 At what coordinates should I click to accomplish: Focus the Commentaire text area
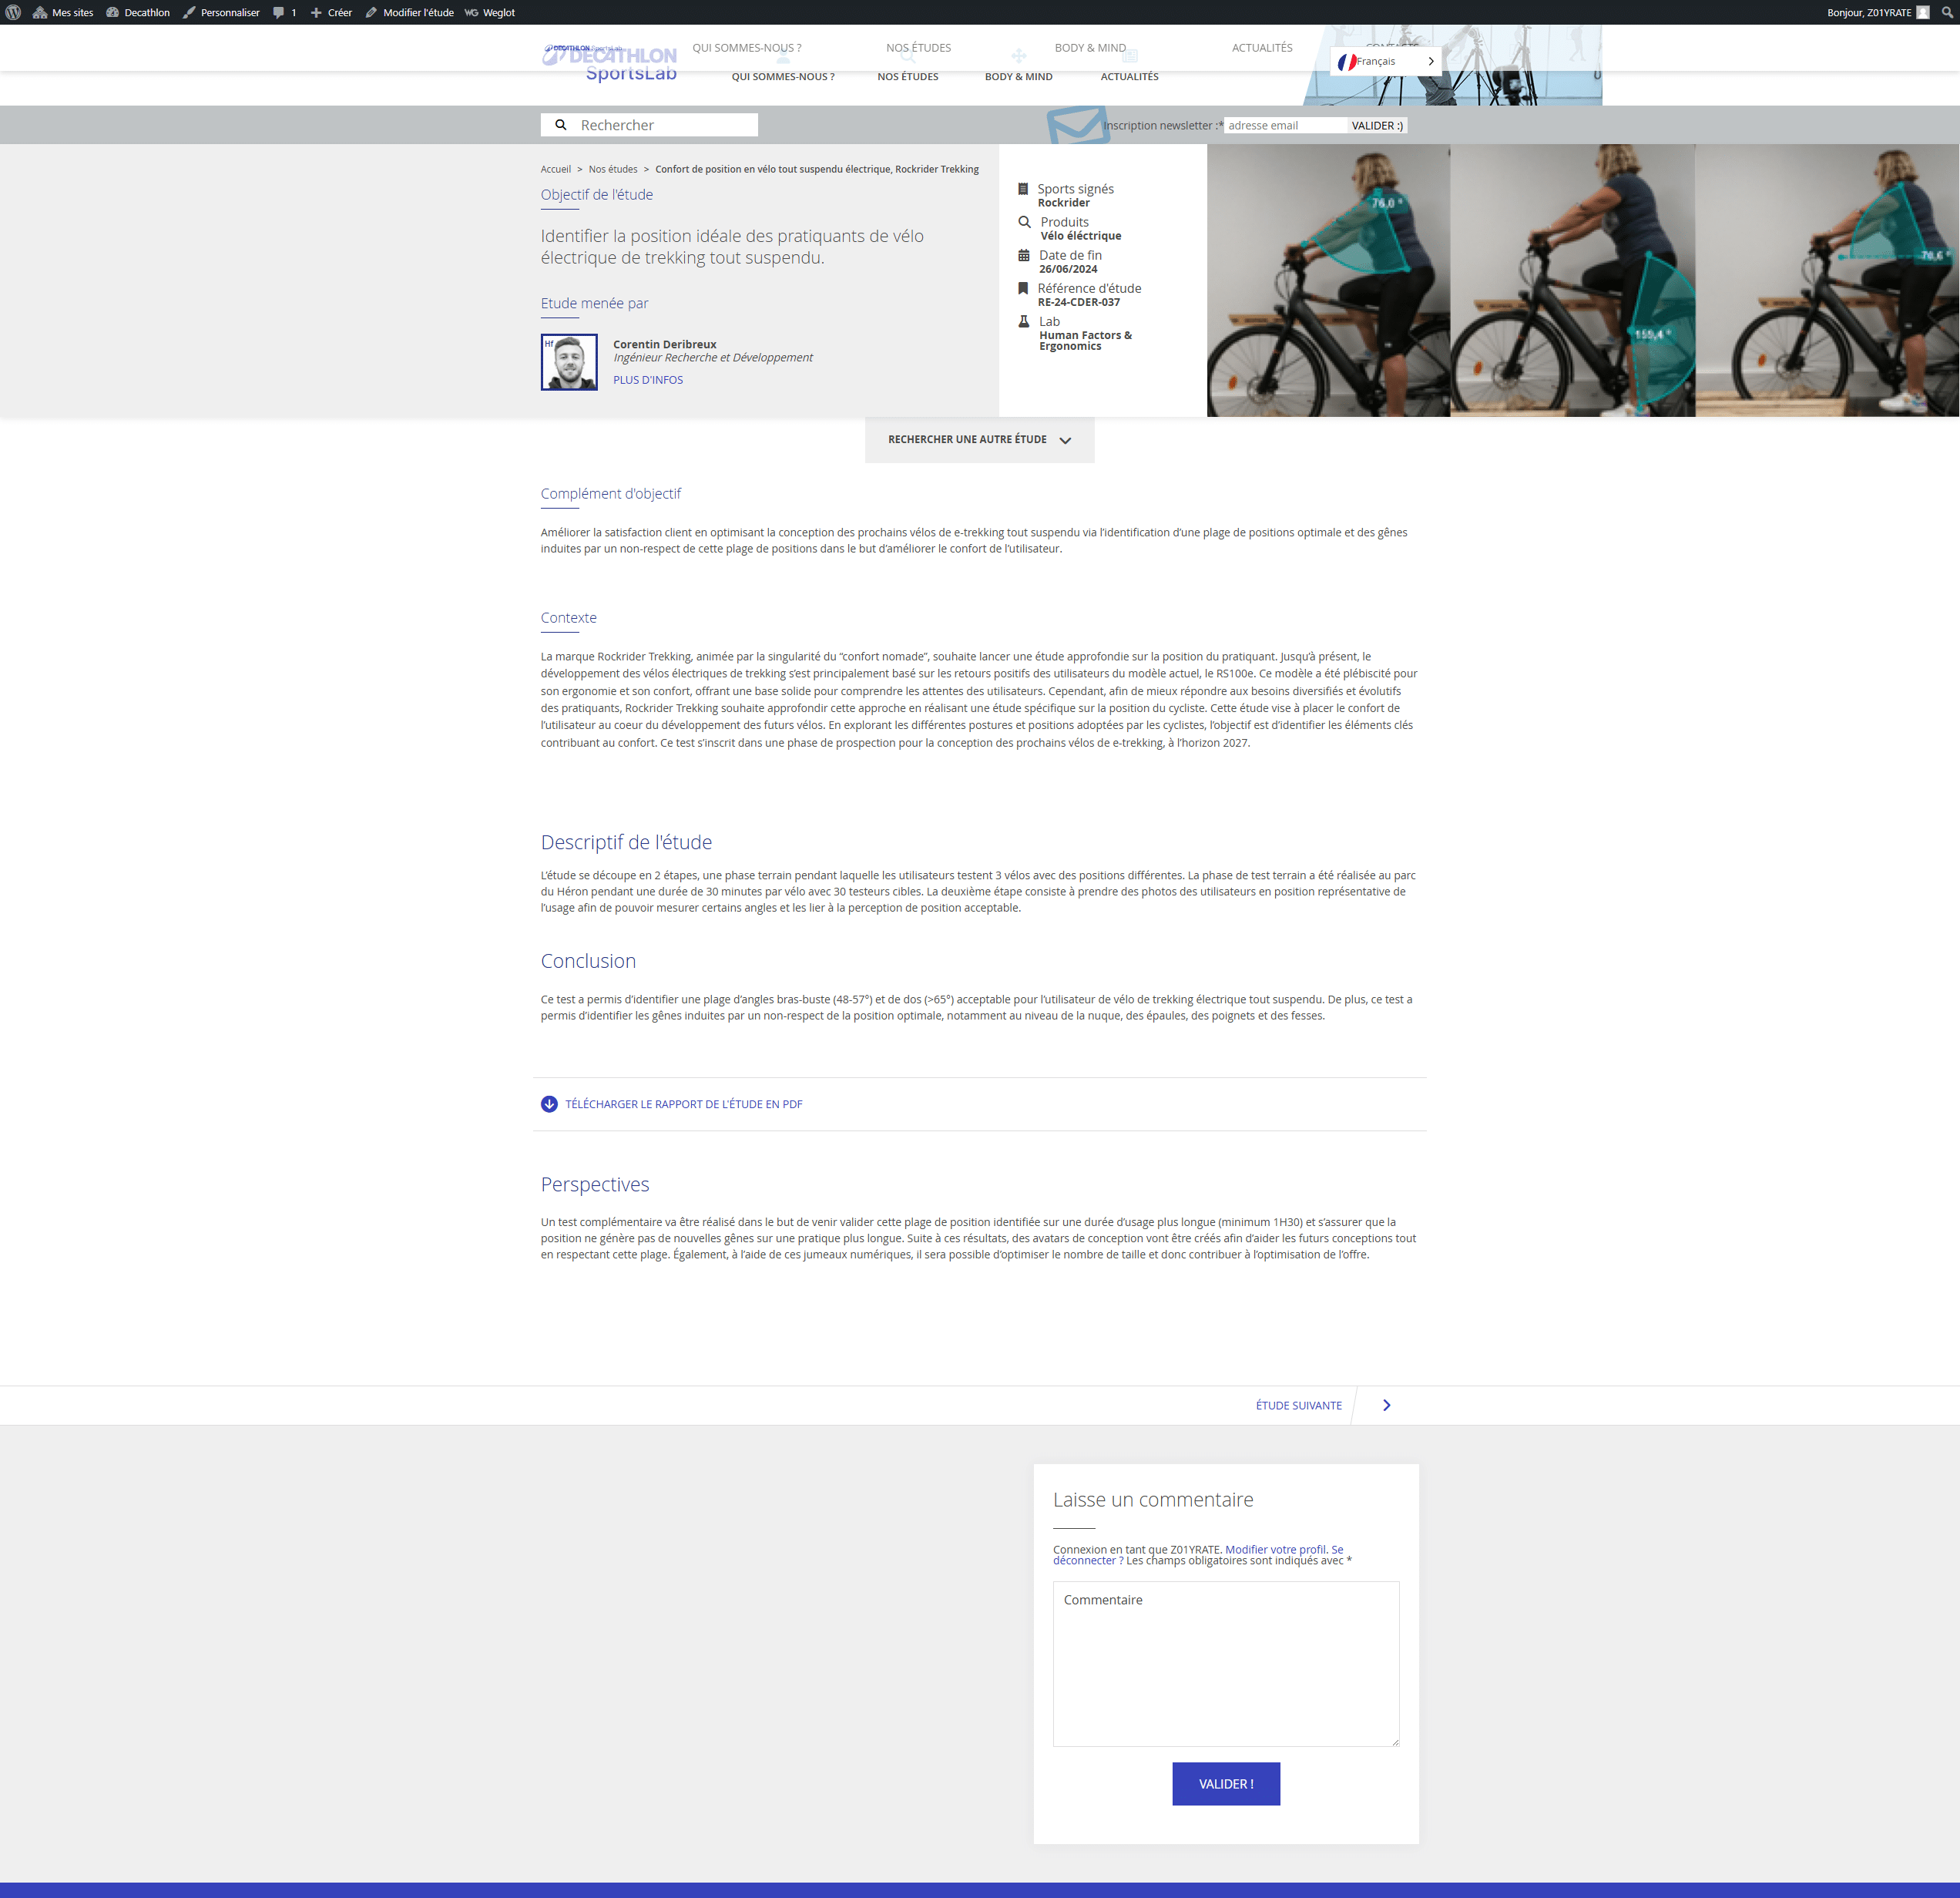click(1226, 1663)
